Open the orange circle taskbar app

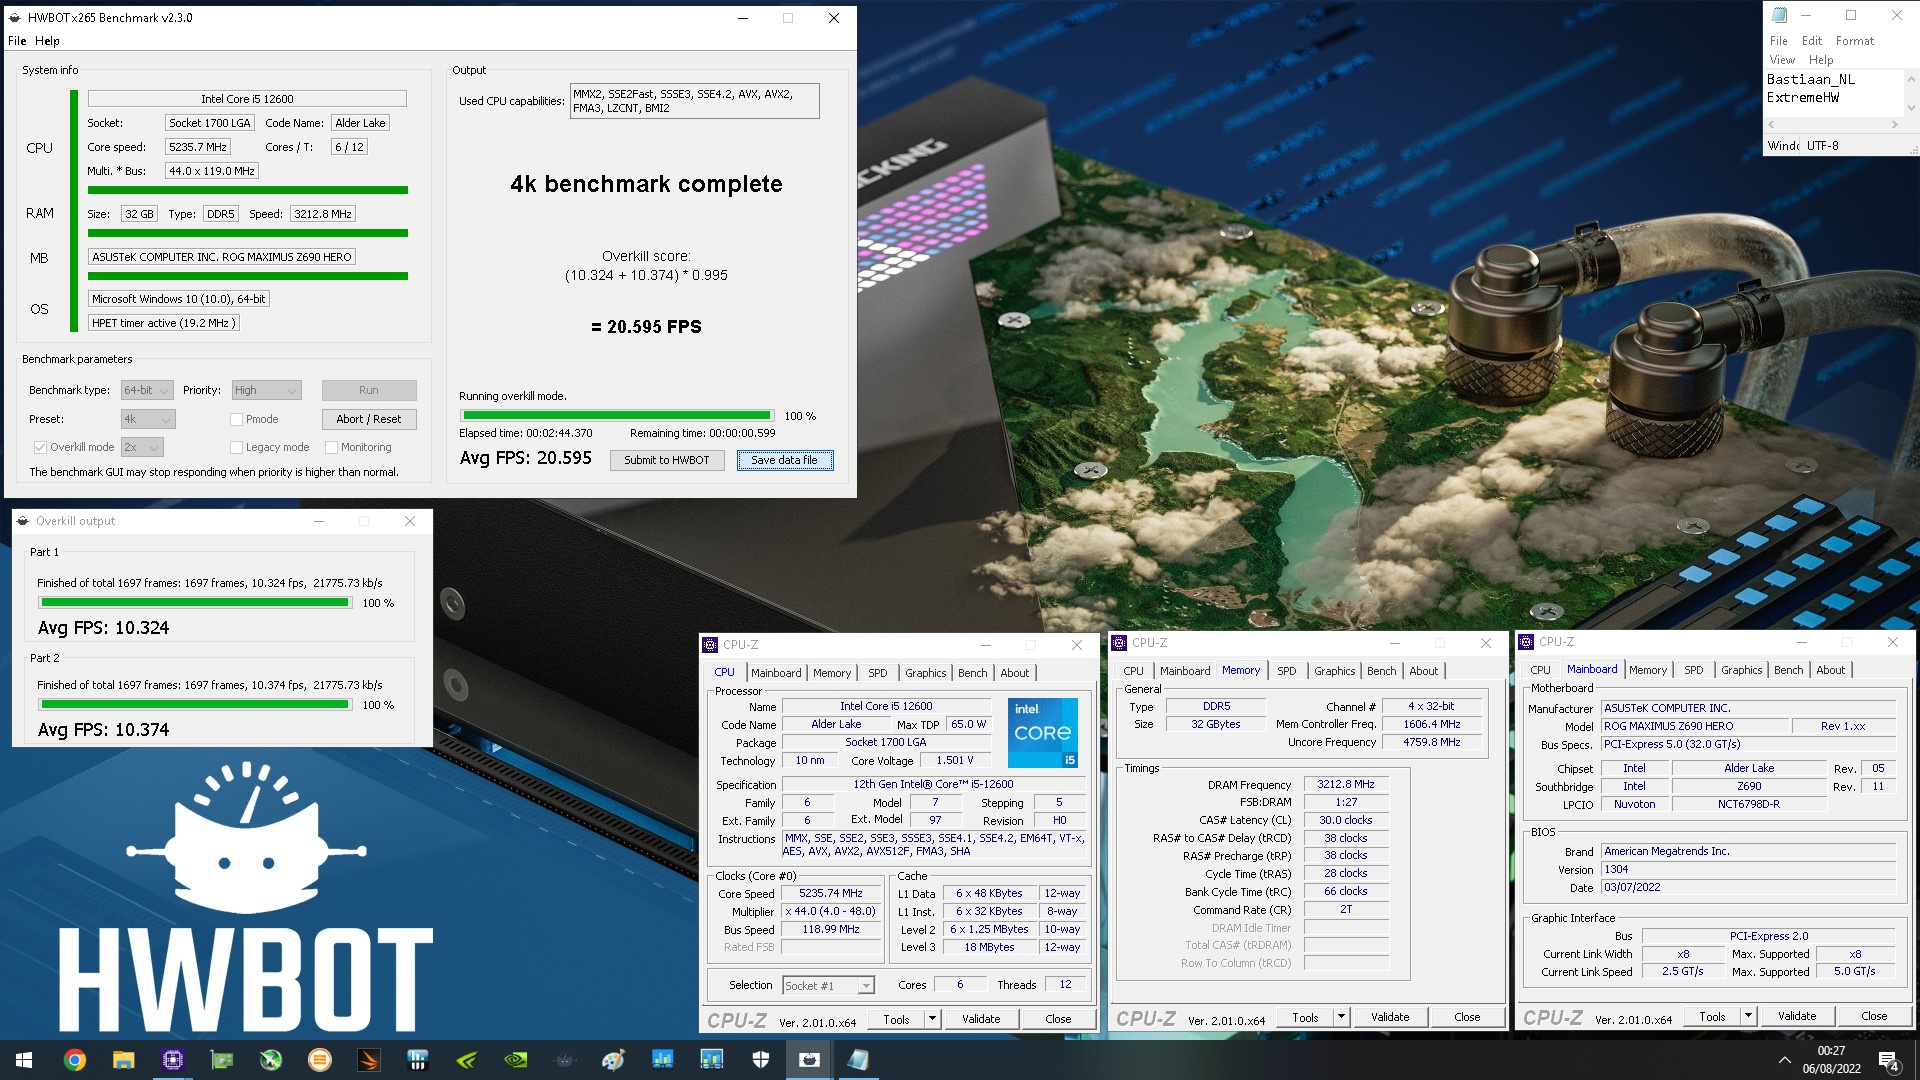coord(320,1060)
